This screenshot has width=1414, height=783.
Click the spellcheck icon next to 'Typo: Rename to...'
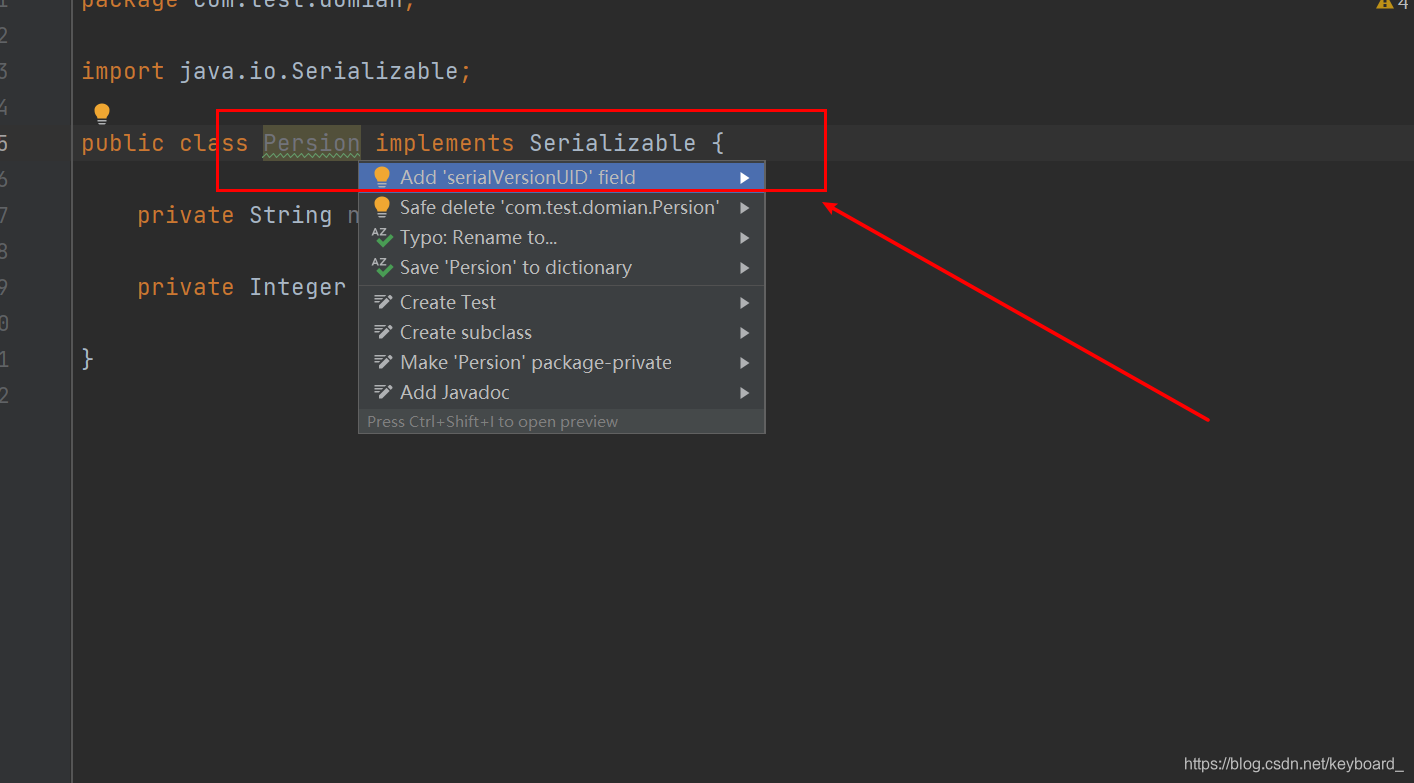tap(381, 237)
